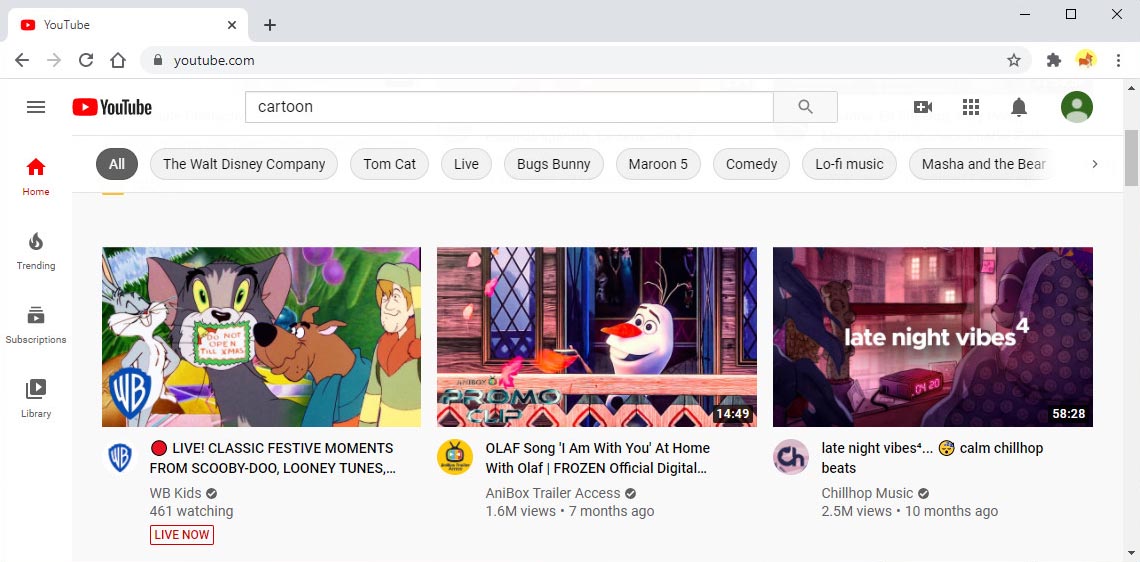This screenshot has width=1140, height=562.
Task: Open late night vibes calm chillhop title
Action: coord(932,458)
